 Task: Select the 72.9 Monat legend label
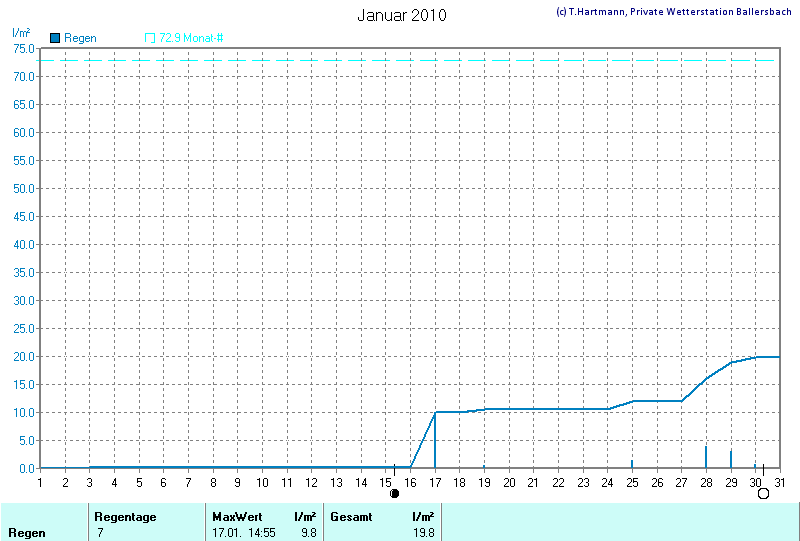click(x=190, y=38)
